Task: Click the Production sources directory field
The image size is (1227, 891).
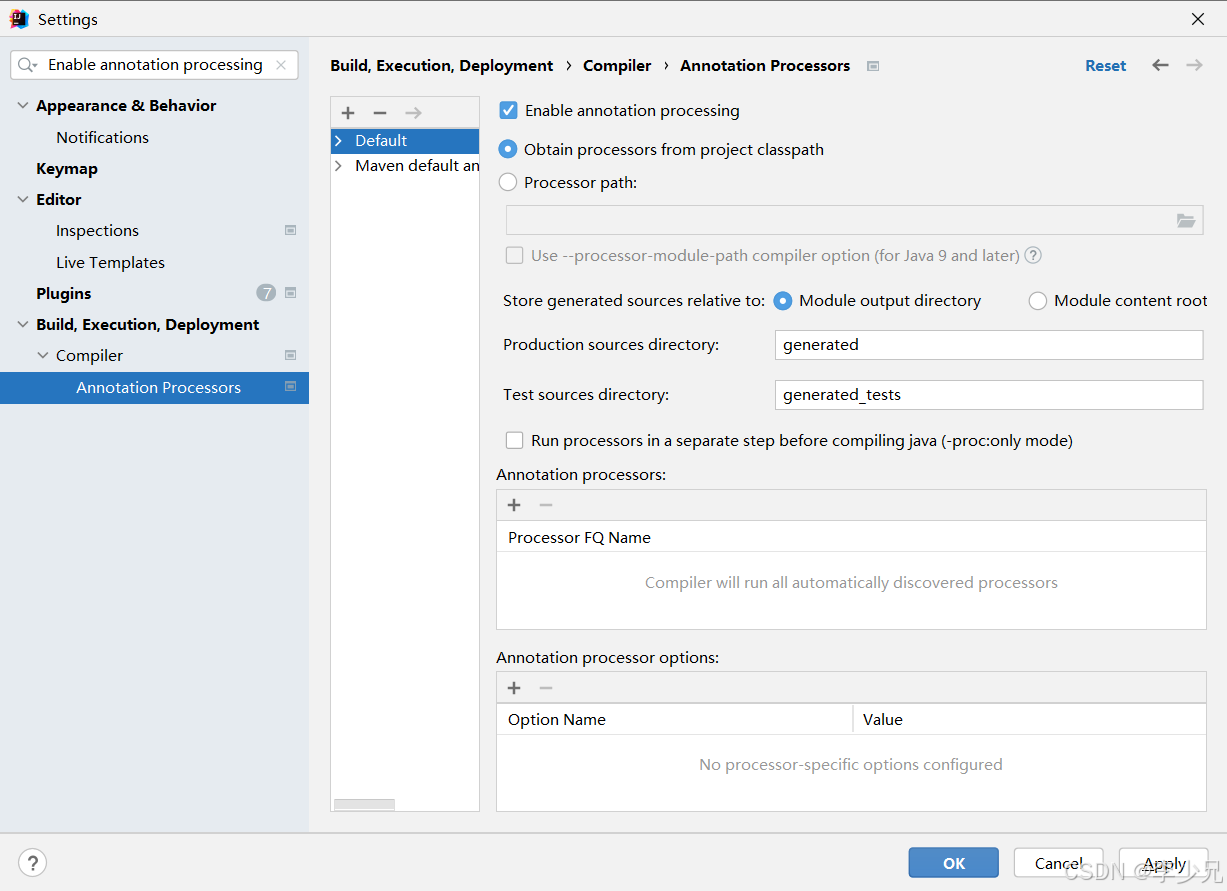Action: (x=989, y=345)
